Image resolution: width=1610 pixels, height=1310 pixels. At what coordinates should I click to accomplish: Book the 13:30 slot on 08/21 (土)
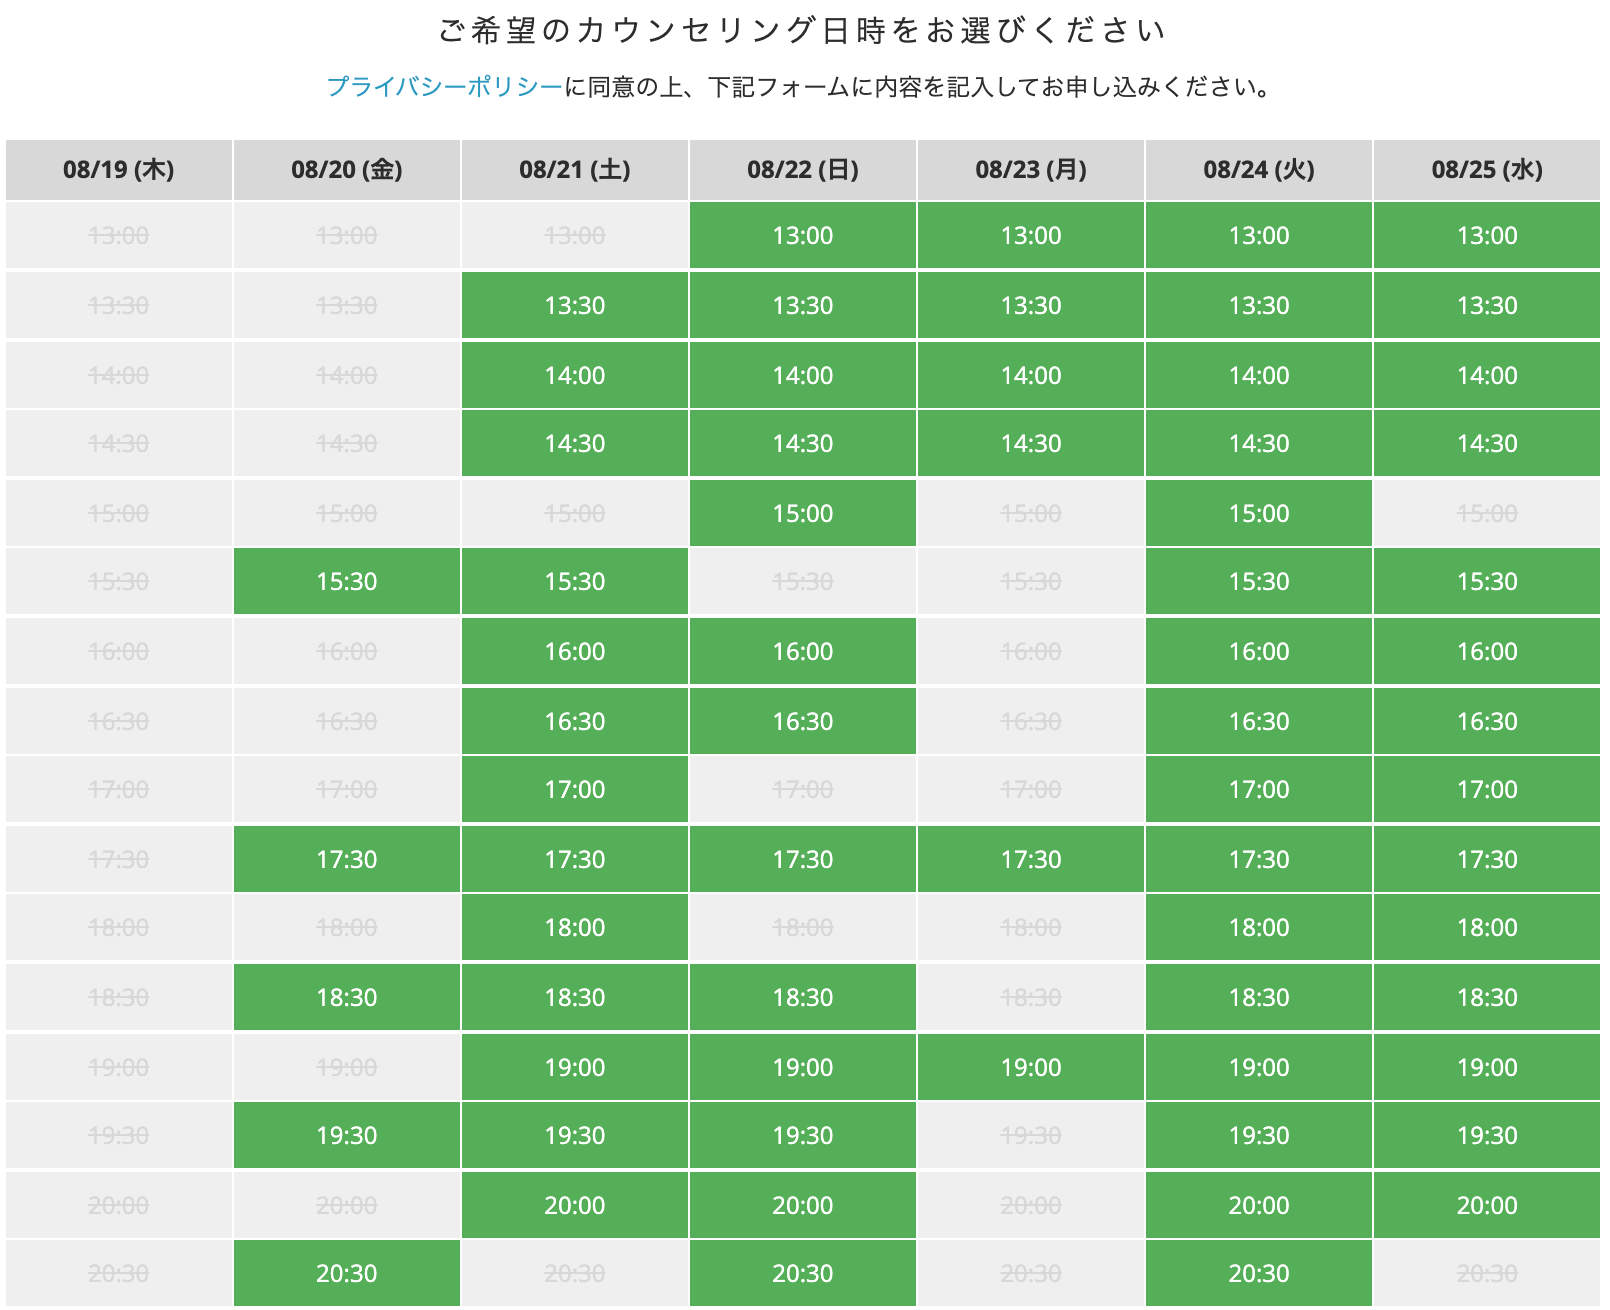click(574, 306)
